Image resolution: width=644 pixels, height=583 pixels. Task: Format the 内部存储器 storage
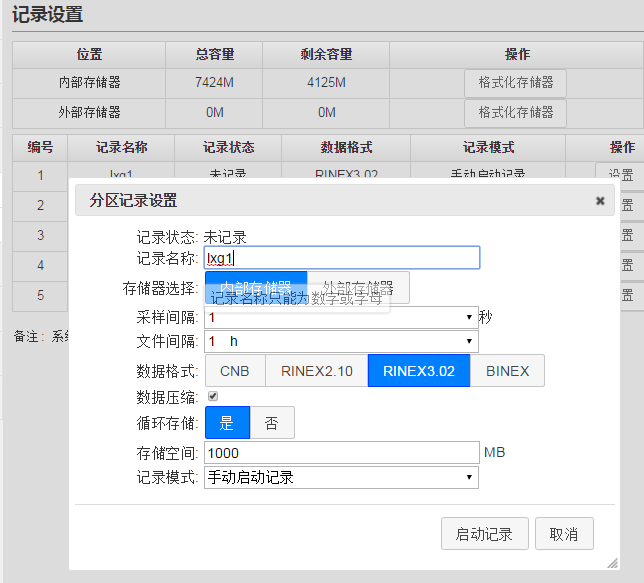pos(515,82)
